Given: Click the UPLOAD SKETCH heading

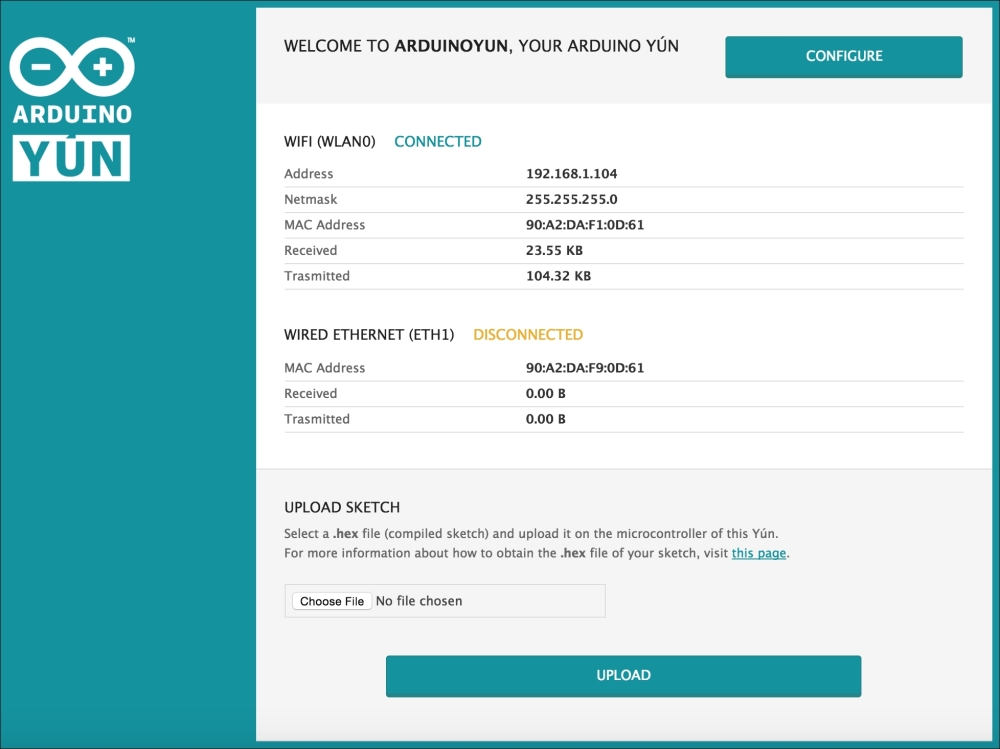Looking at the screenshot, I should [x=342, y=507].
